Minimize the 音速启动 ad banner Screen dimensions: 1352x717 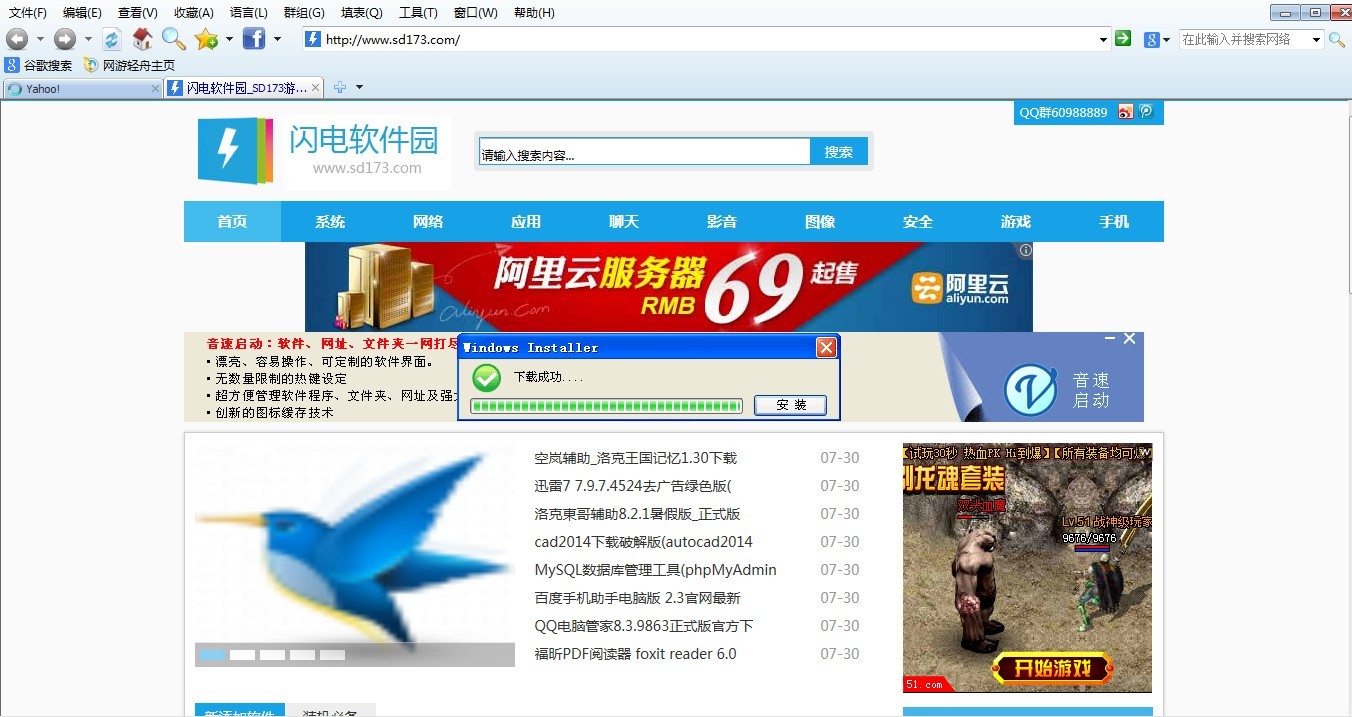(1109, 339)
